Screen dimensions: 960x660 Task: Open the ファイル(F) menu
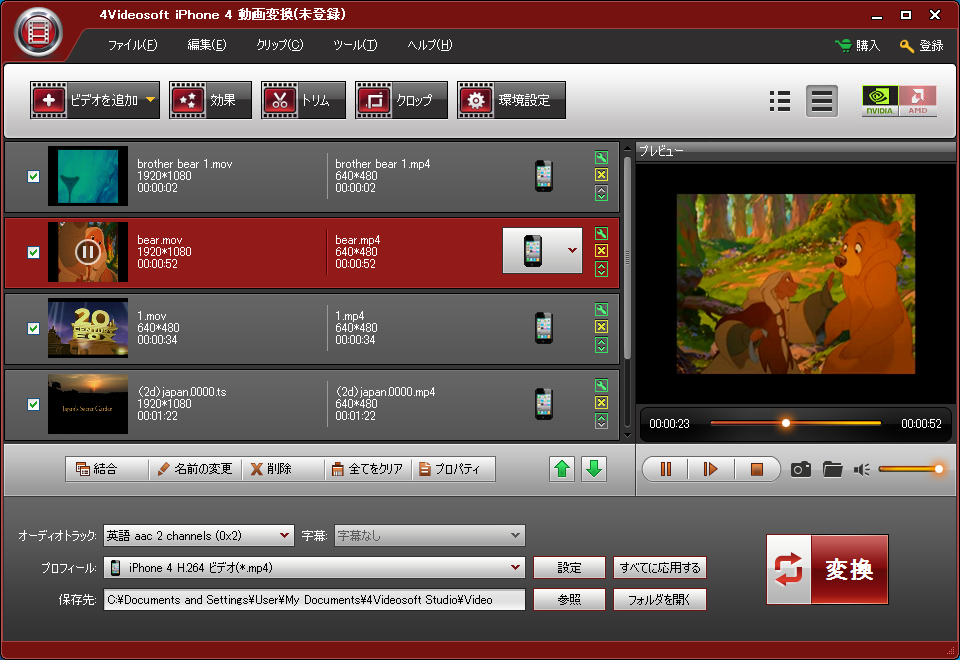(132, 45)
